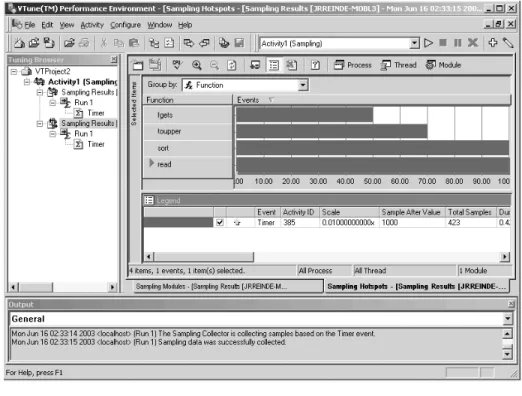
Task: Collapse Run 1 under the highlighted Sampling Results
Action: coord(53,134)
